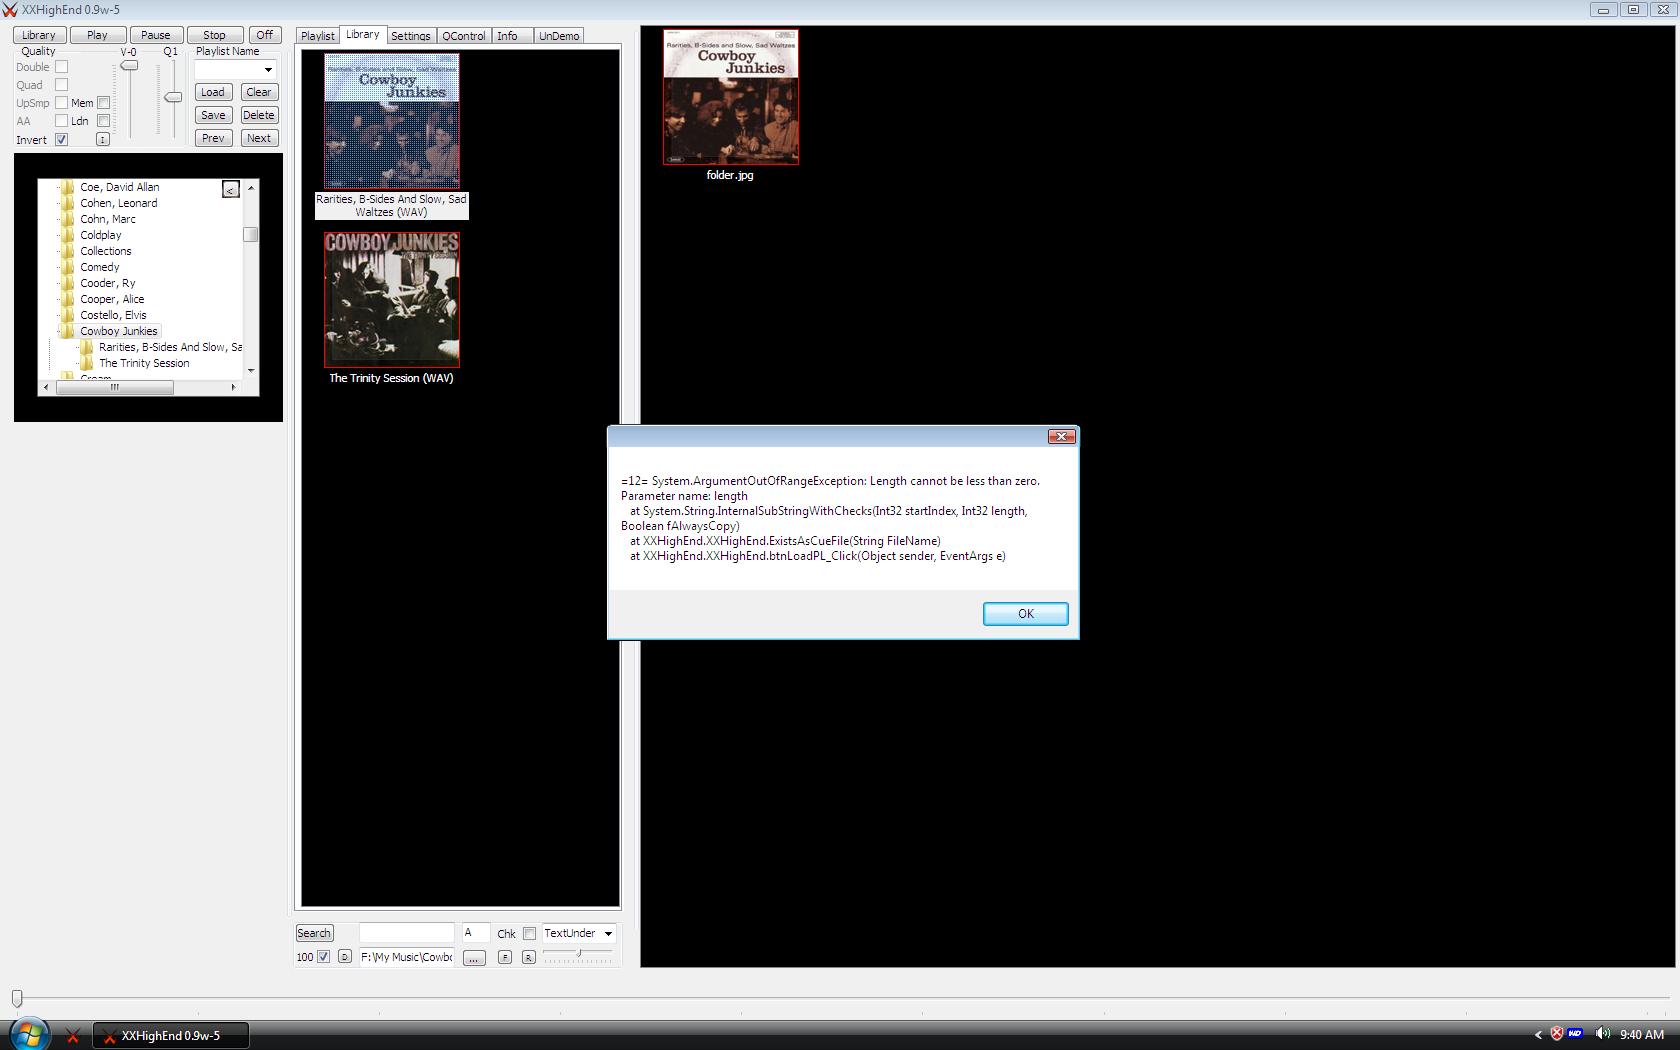Click the folder icon beside Coe, David Allan
Viewport: 1680px width, 1050px height.
68,187
